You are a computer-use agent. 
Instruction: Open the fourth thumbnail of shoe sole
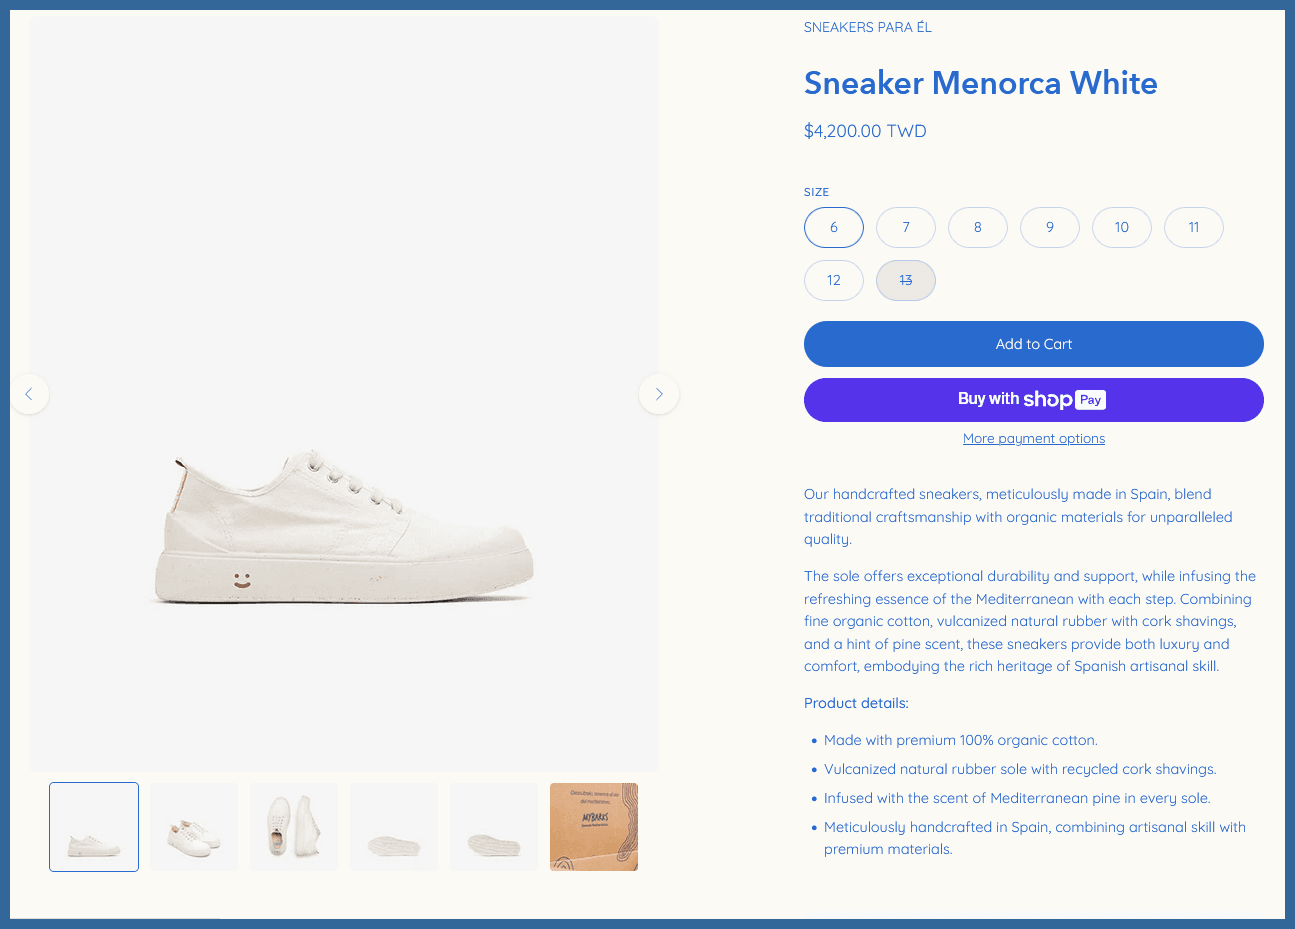tap(394, 827)
